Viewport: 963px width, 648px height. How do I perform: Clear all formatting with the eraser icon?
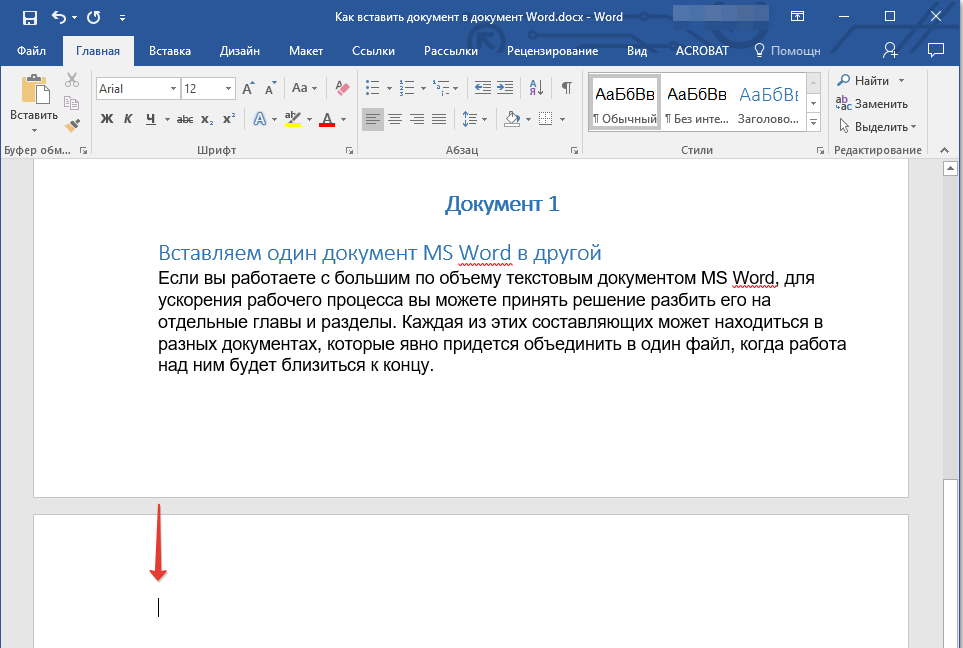coord(343,88)
